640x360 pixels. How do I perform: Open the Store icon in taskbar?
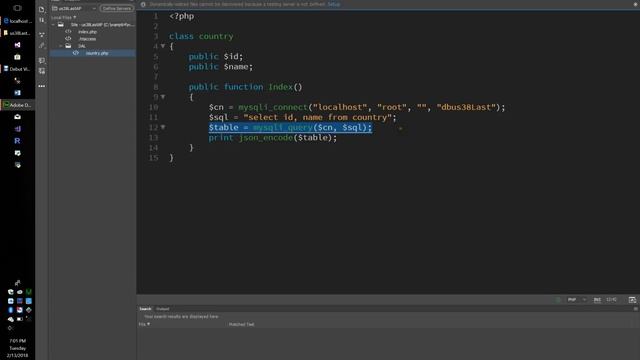(x=17, y=57)
